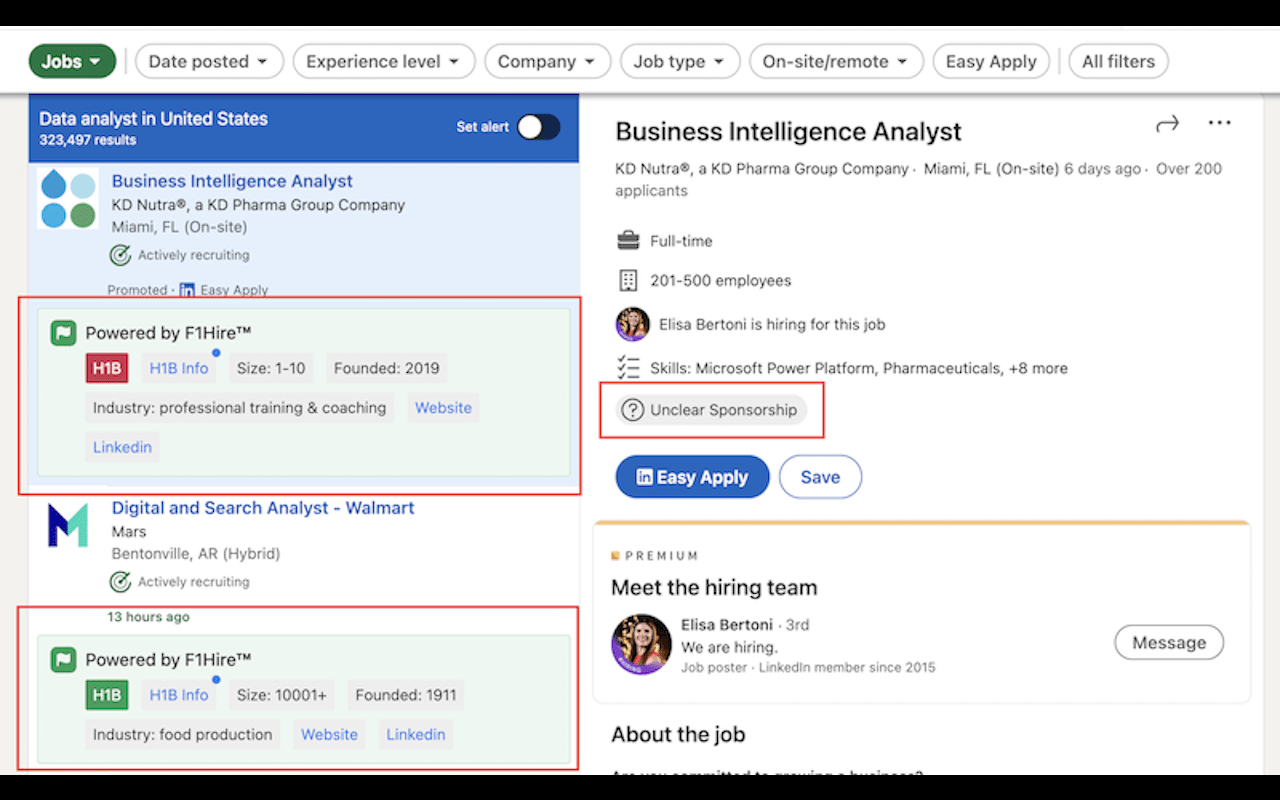This screenshot has height=800, width=1280.
Task: Toggle the Easy Apply filter
Action: (x=991, y=61)
